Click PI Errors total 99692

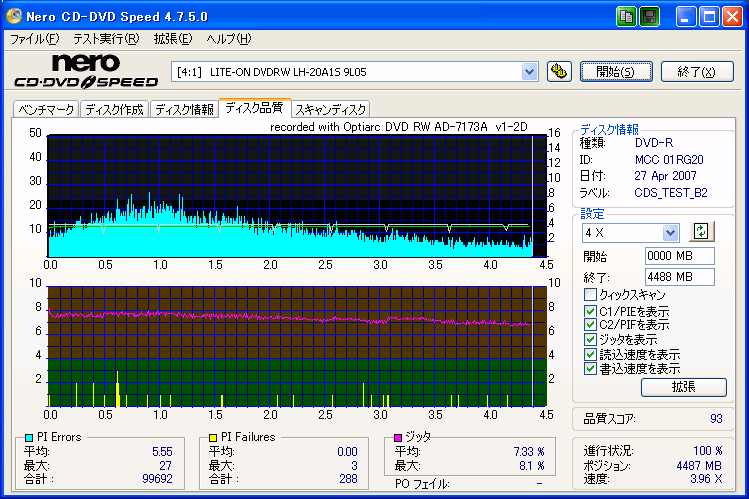coord(157,478)
